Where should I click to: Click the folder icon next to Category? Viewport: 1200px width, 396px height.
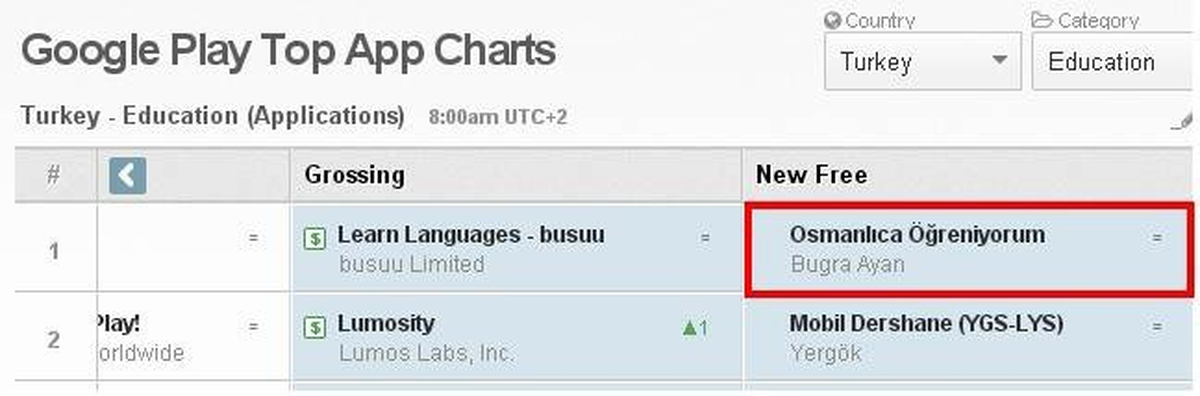[1042, 20]
